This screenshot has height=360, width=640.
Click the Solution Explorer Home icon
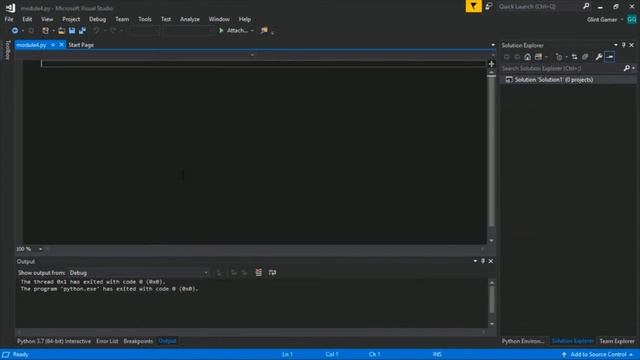[527, 57]
